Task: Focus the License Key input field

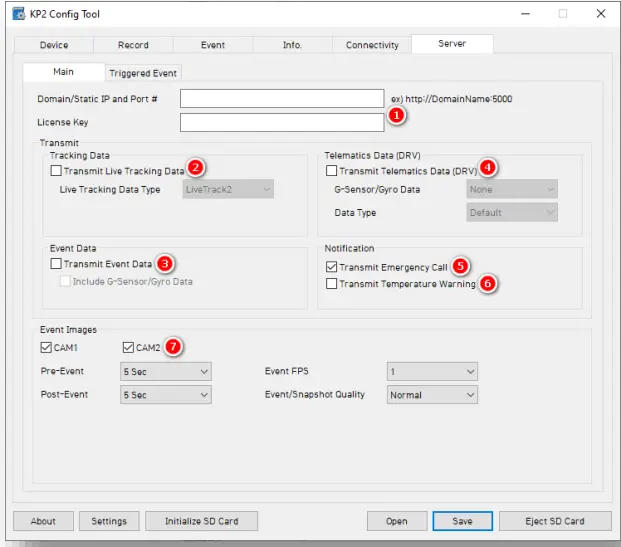Action: click(282, 122)
